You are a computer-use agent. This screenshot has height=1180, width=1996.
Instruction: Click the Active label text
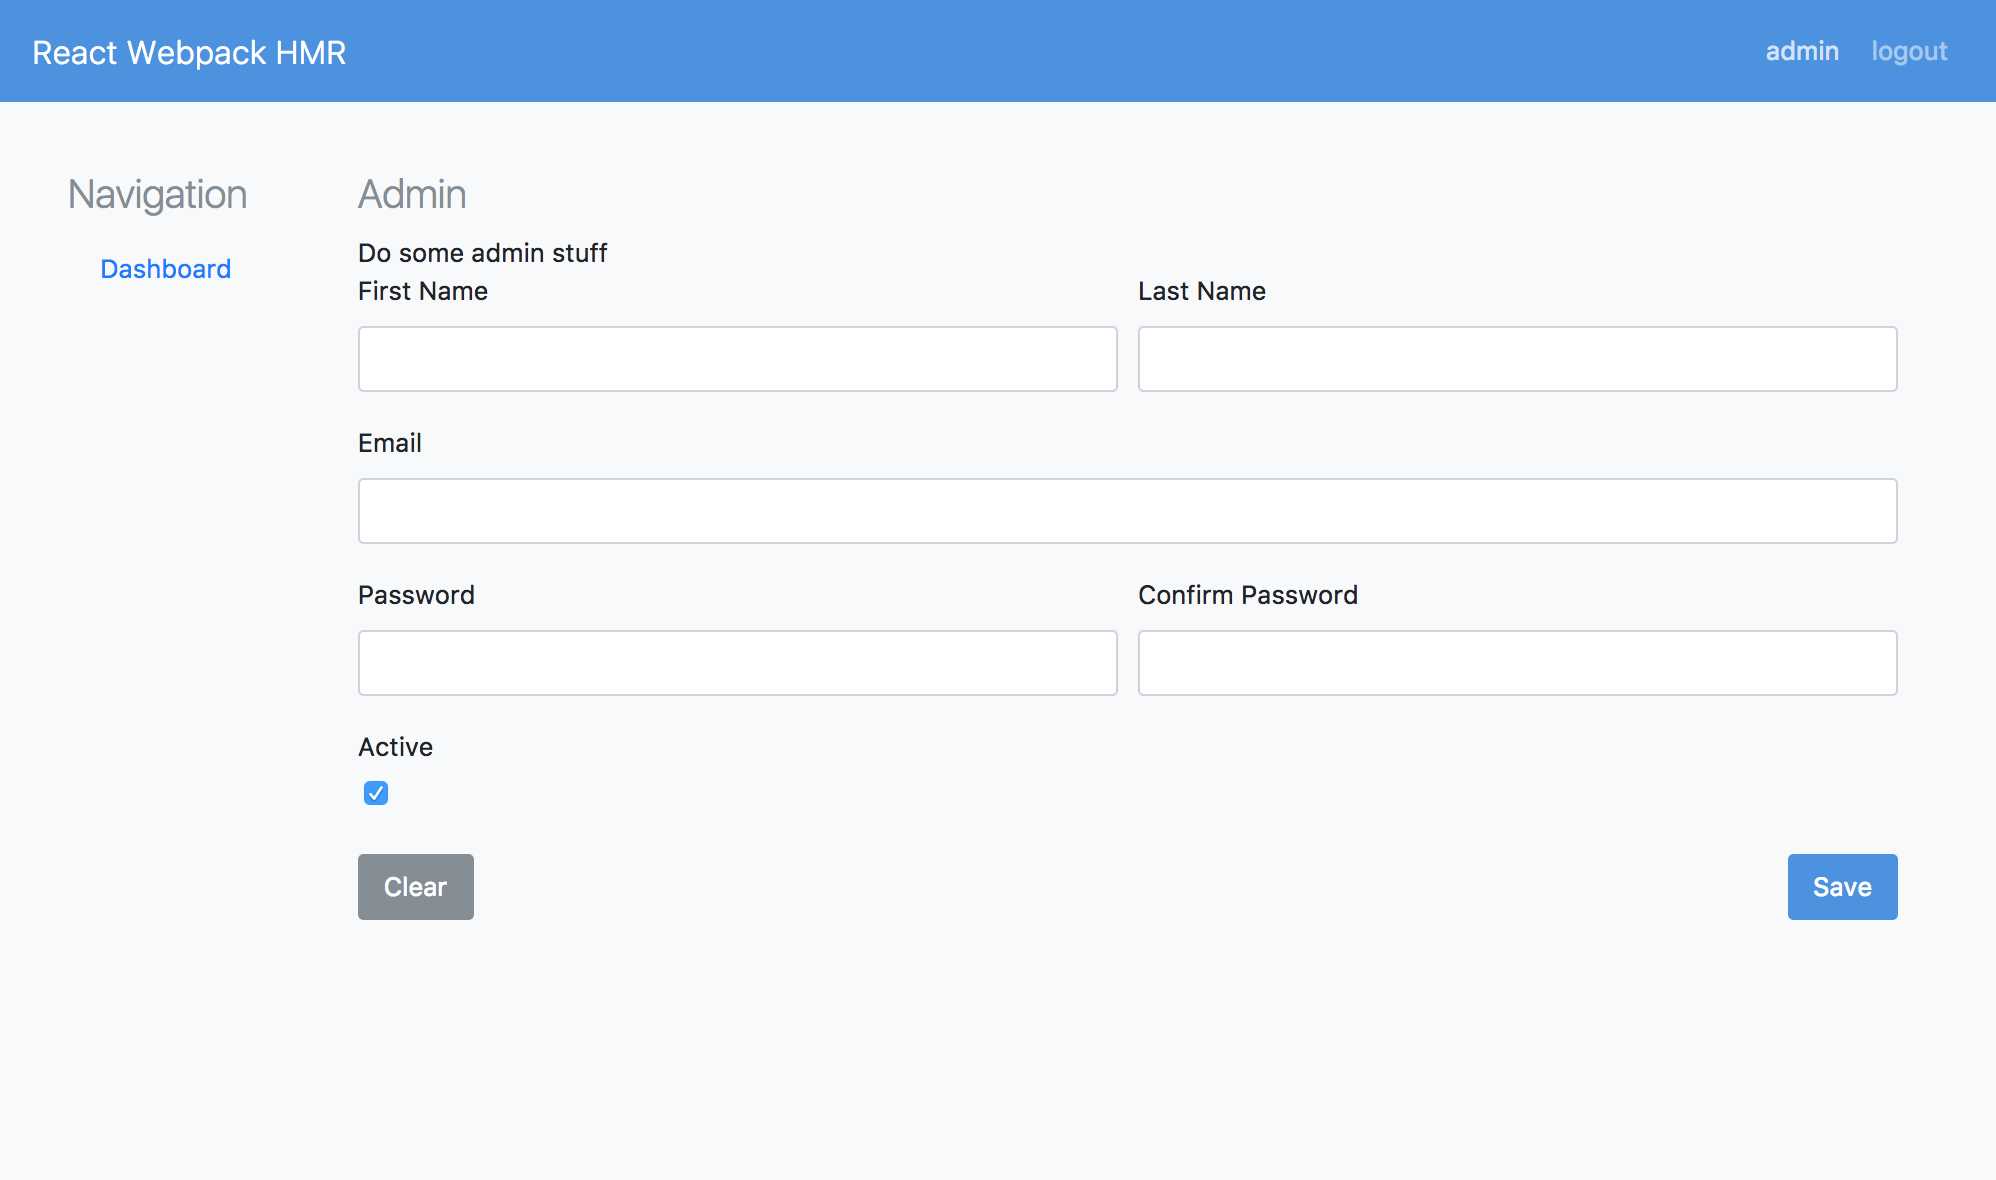[395, 747]
